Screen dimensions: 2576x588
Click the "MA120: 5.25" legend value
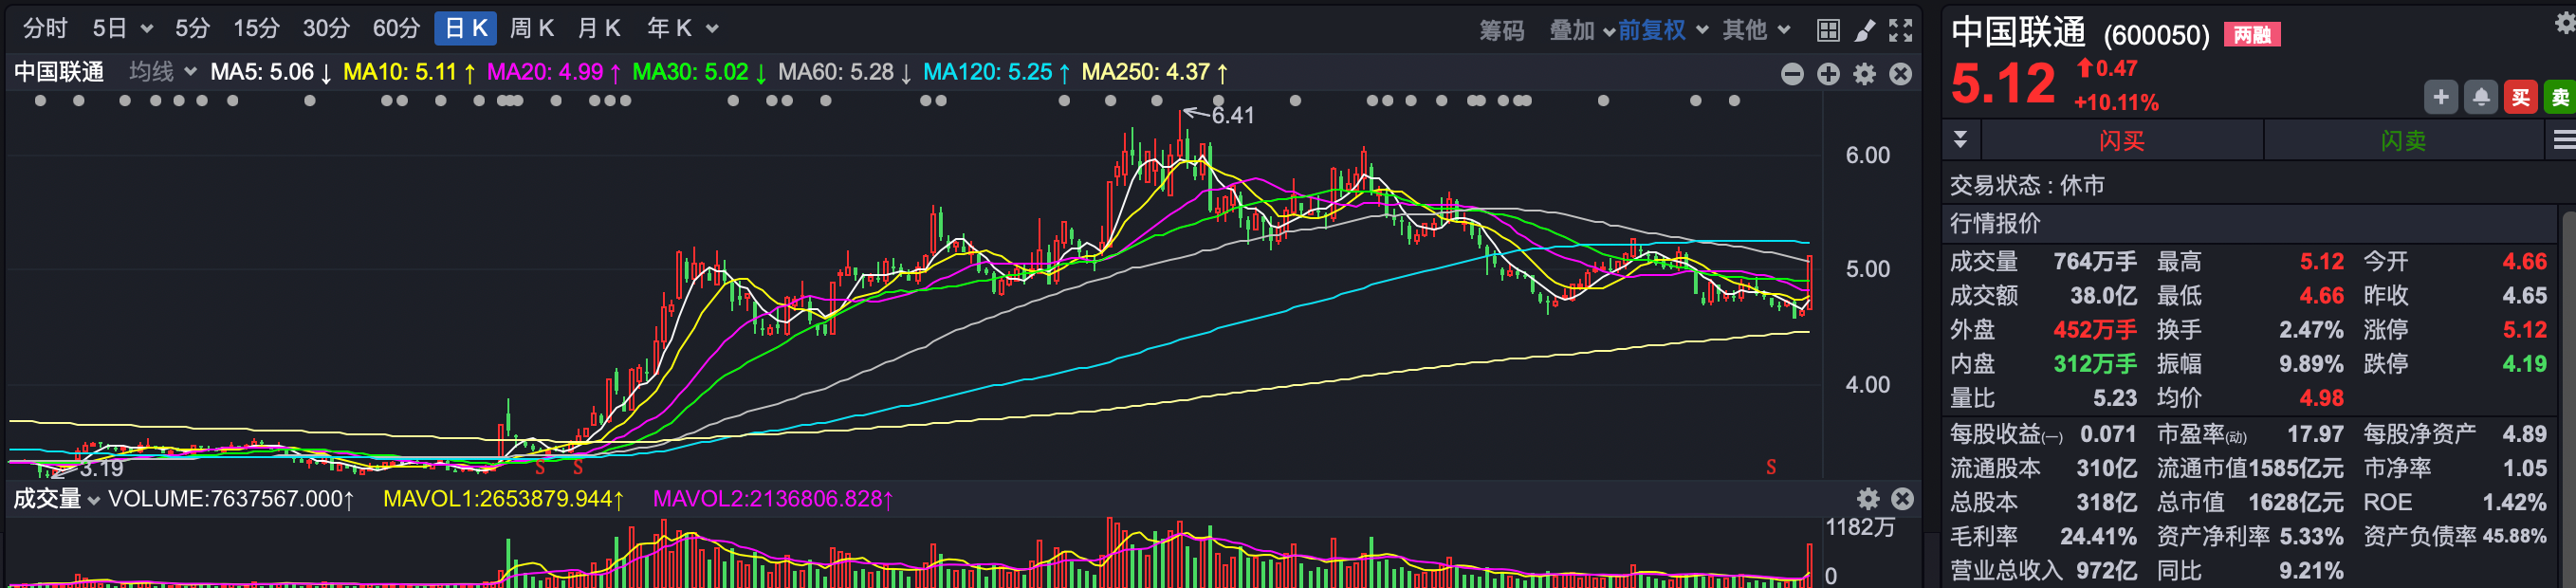(x=988, y=72)
